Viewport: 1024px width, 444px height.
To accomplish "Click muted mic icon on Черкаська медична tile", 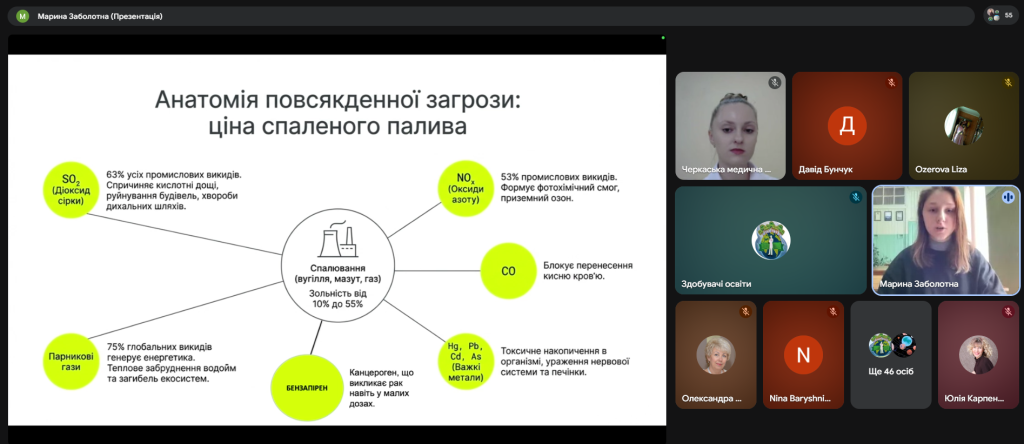I will 774,83.
